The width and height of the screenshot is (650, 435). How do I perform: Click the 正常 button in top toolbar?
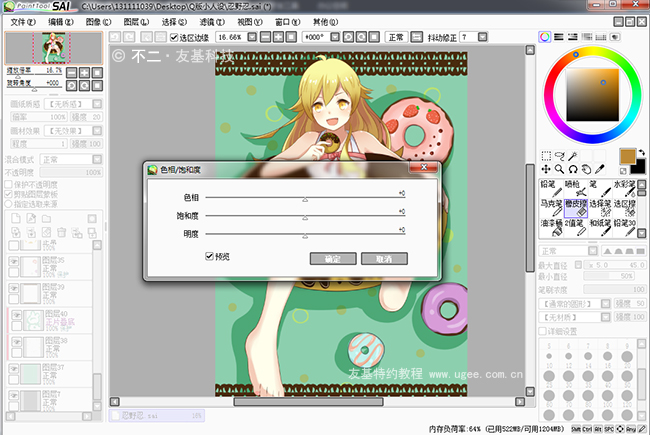pyautogui.click(x=396, y=37)
